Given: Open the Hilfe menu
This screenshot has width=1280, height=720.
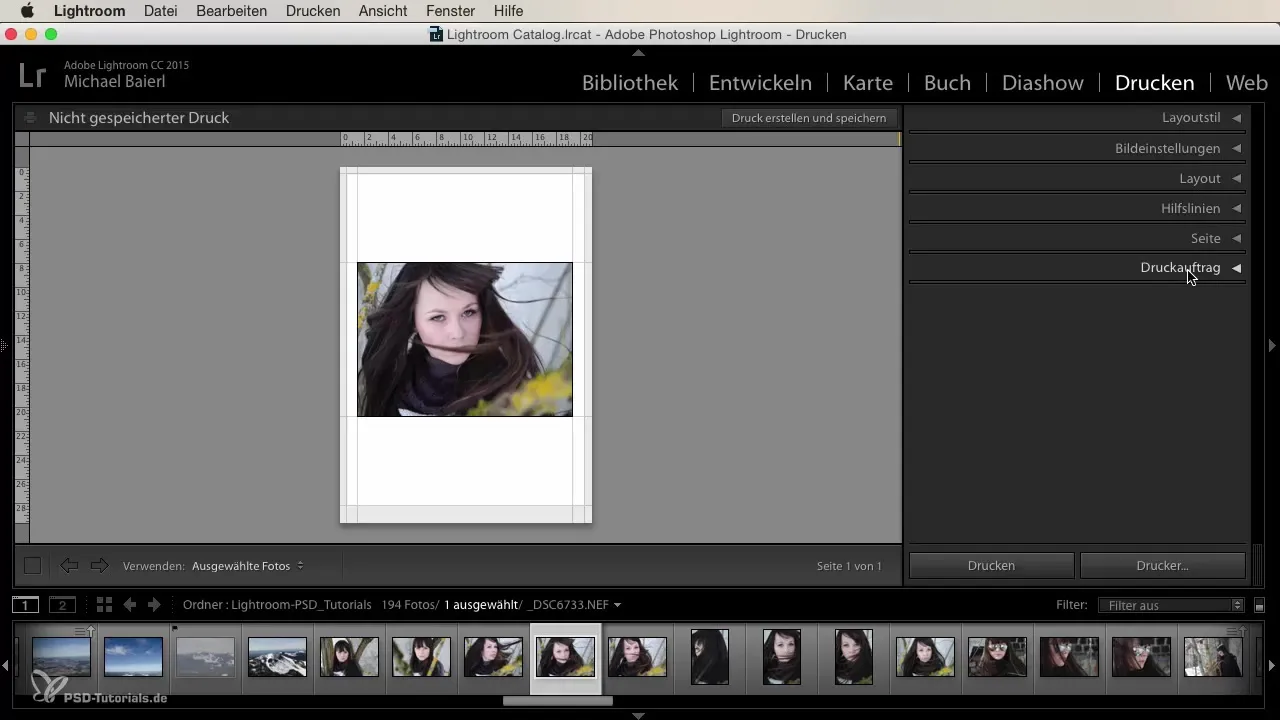Looking at the screenshot, I should (x=508, y=11).
